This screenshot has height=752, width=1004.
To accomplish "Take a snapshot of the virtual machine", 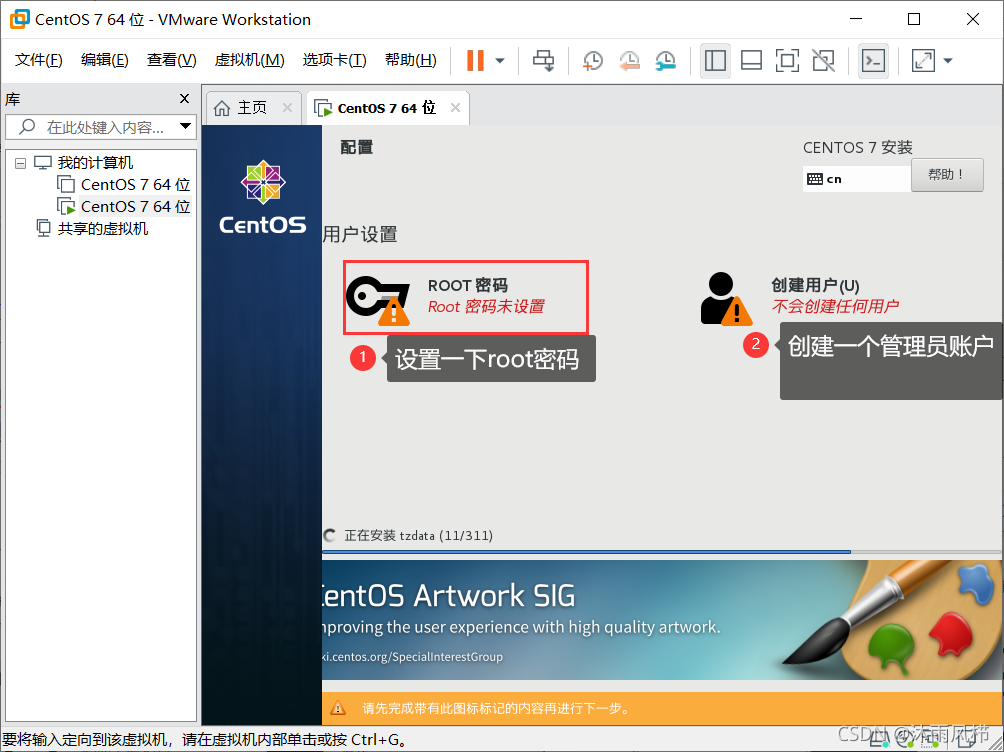I will coord(592,60).
